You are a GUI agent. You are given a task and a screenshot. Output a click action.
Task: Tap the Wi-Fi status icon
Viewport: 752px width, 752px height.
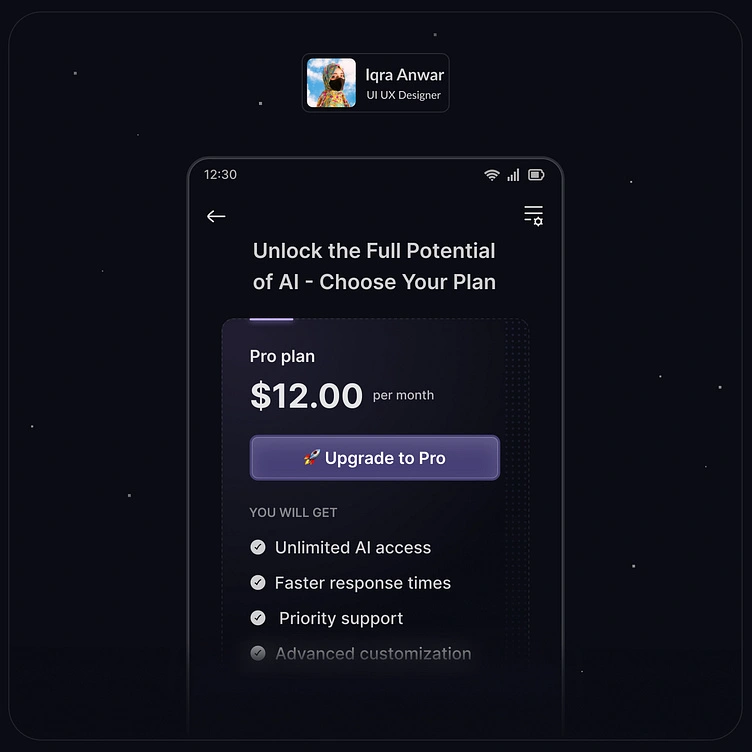pyautogui.click(x=492, y=175)
